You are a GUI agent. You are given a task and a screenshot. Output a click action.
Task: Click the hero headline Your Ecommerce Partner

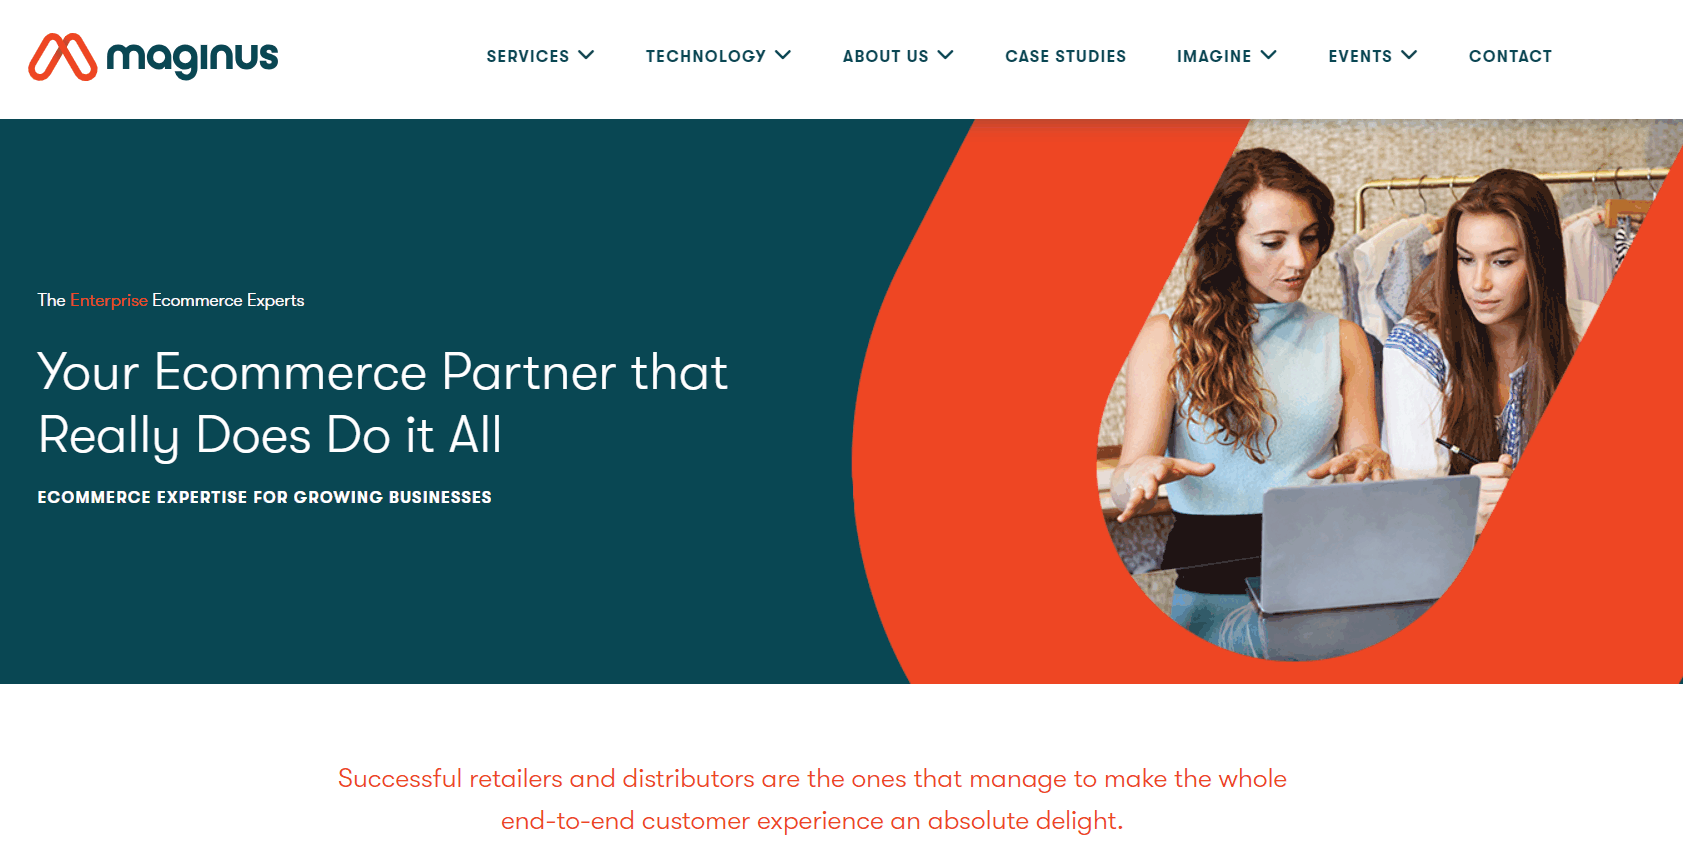click(x=383, y=403)
